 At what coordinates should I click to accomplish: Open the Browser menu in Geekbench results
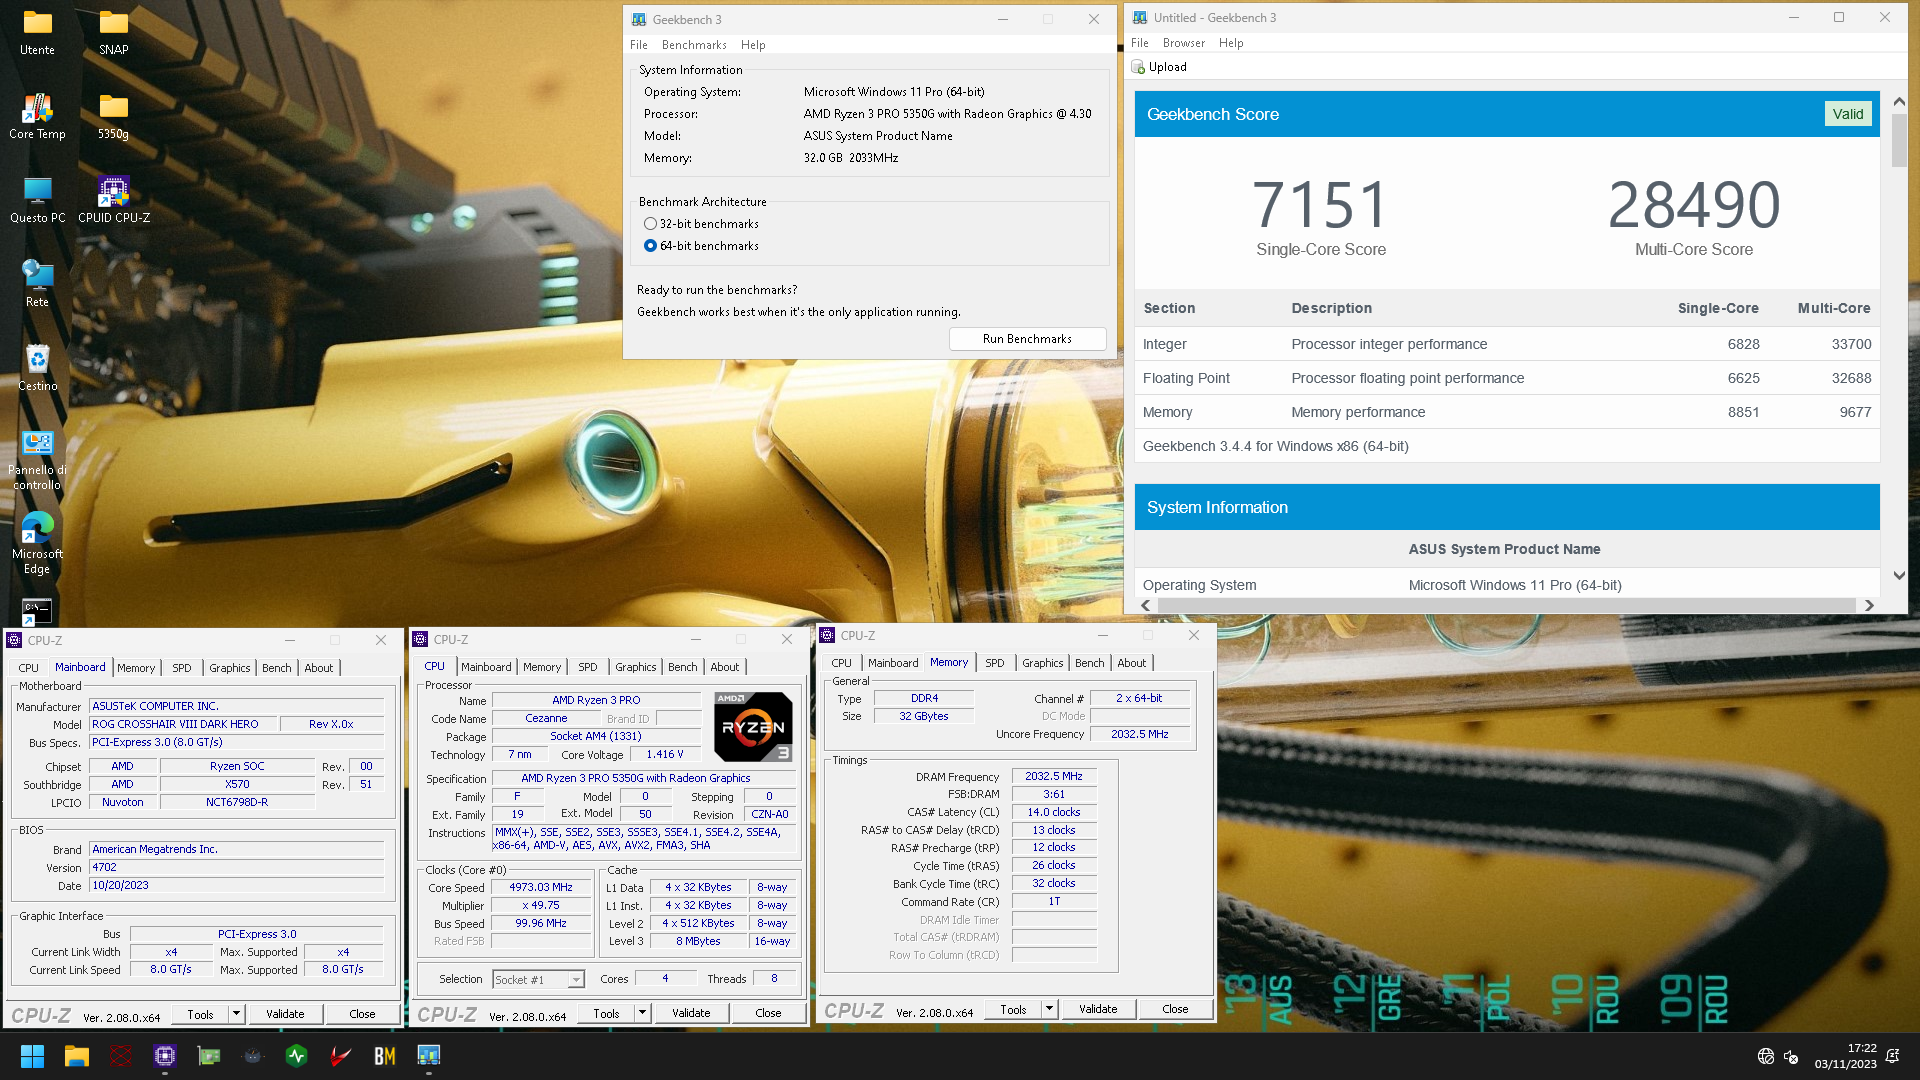pyautogui.click(x=1184, y=43)
